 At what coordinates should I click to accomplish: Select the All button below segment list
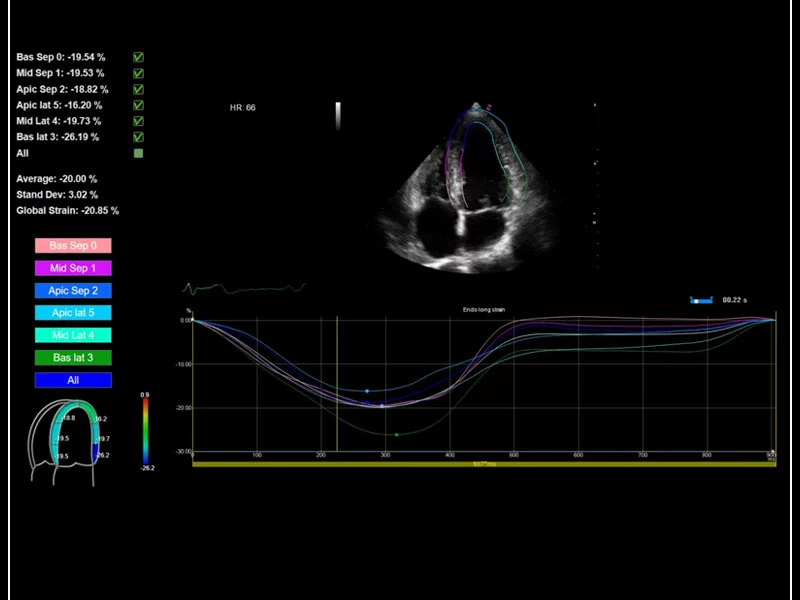(72, 380)
